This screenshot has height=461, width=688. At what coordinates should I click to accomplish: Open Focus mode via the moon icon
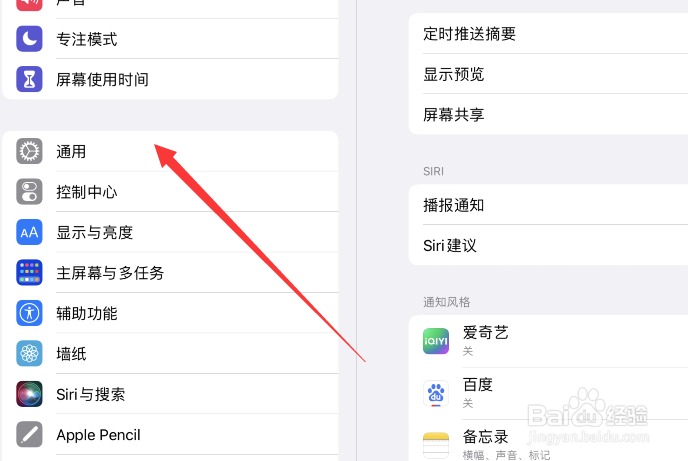[x=29, y=39]
